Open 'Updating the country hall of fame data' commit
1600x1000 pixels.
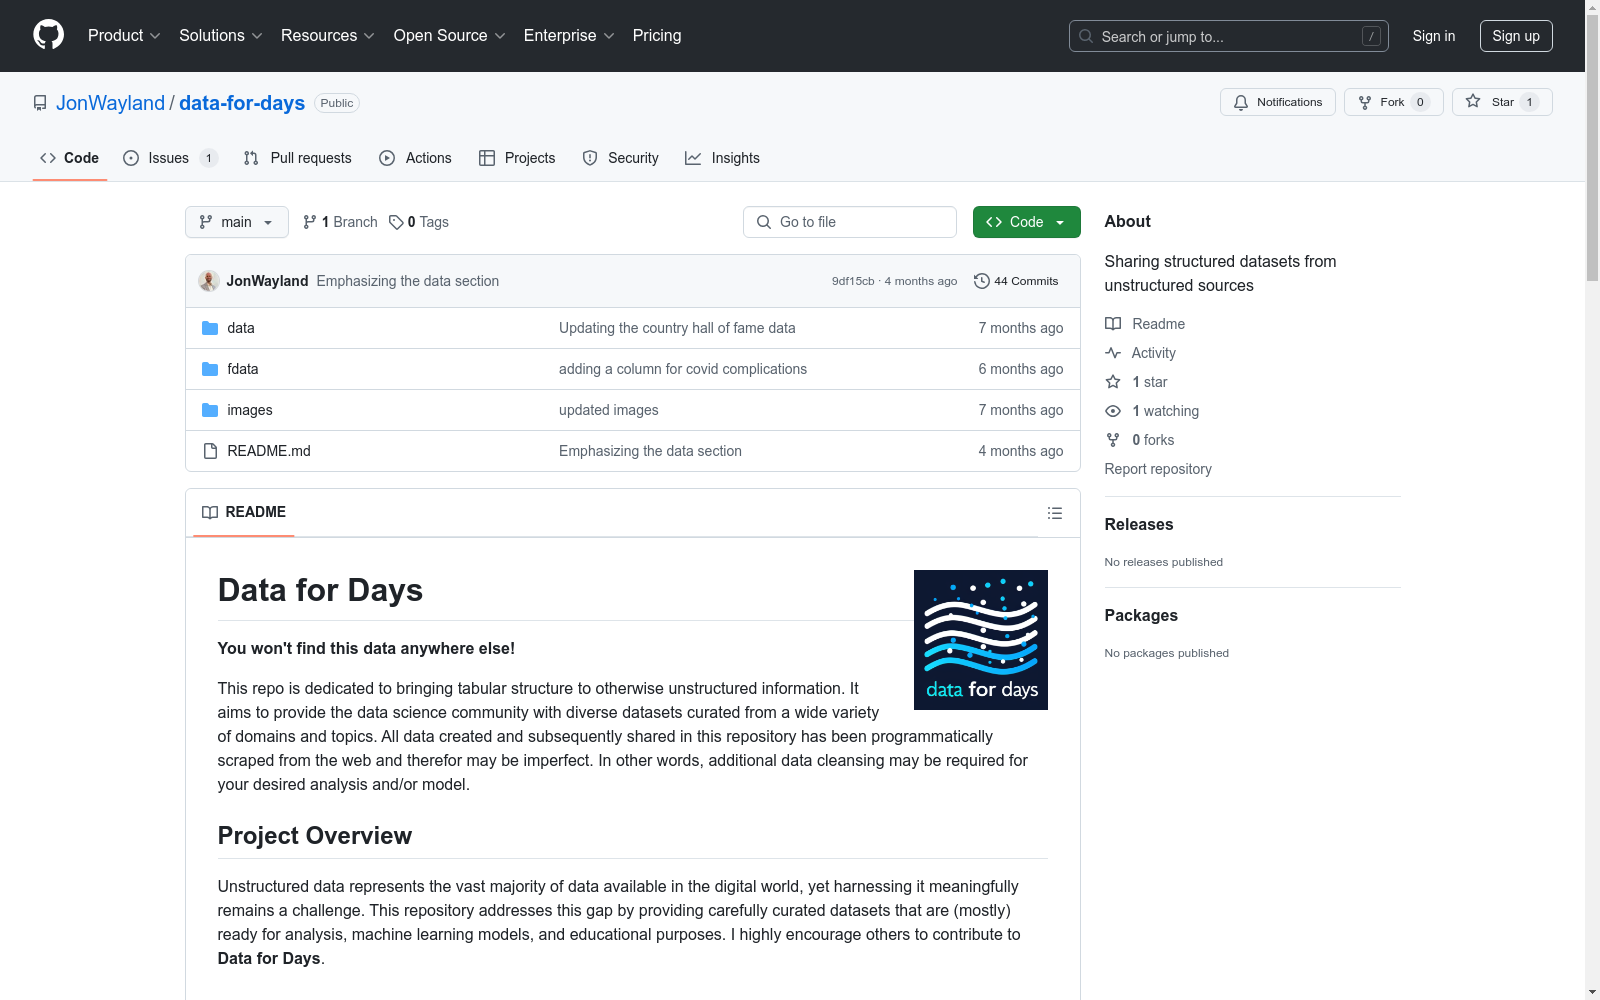point(677,328)
